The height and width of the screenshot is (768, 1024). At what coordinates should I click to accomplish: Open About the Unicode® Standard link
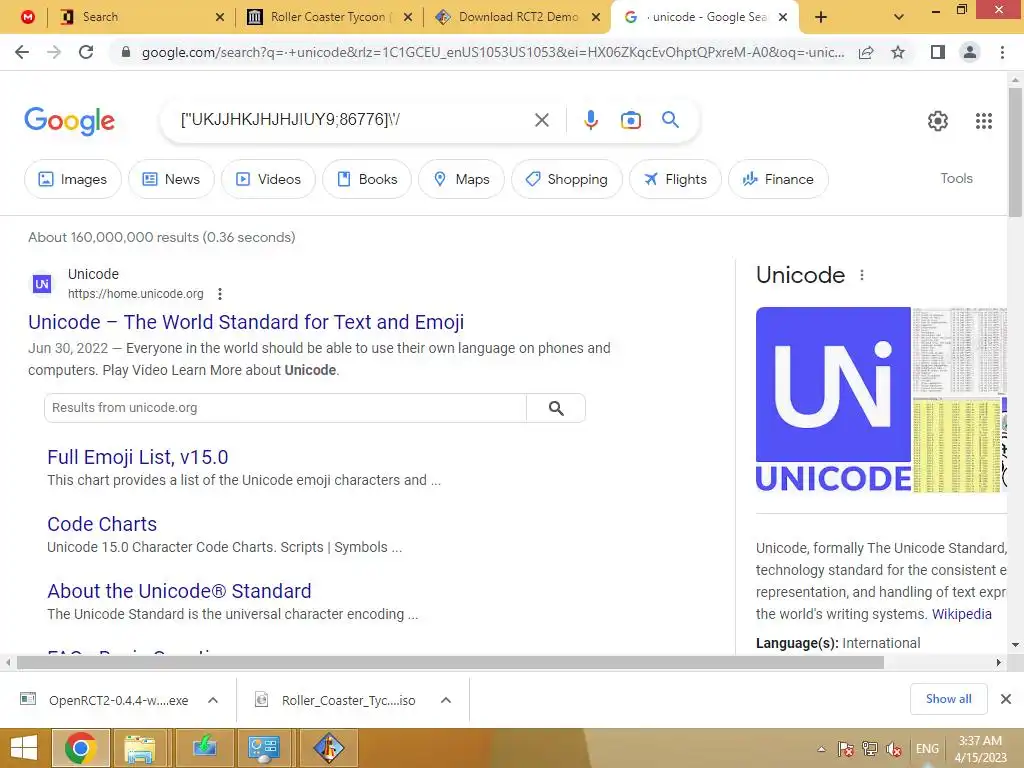click(x=179, y=591)
